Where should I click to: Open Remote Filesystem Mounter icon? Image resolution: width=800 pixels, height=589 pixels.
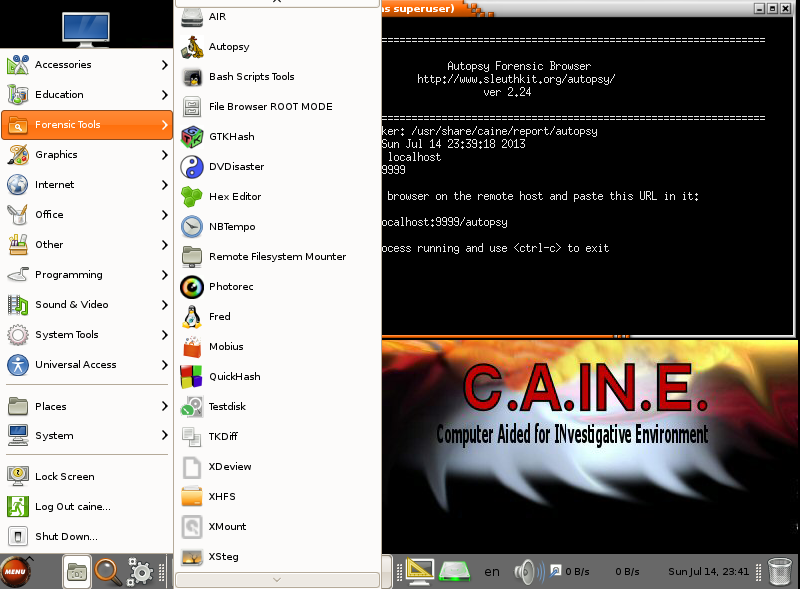[192, 257]
